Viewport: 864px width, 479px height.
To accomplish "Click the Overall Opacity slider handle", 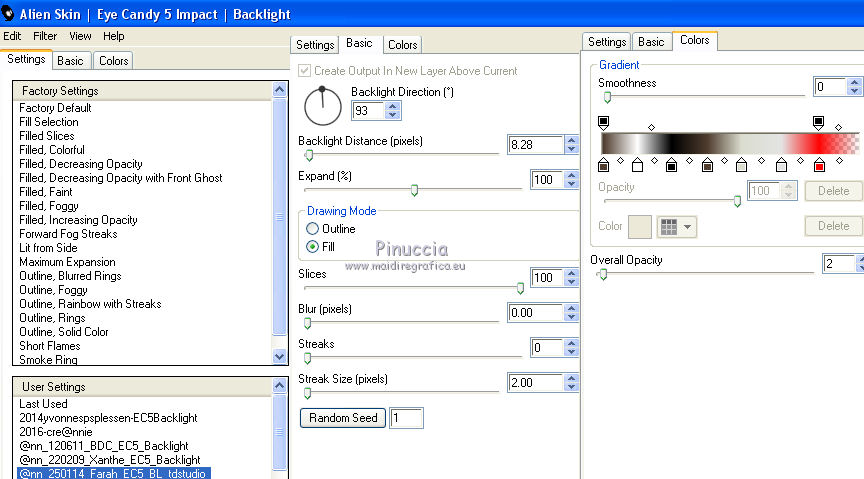I will coord(603,274).
